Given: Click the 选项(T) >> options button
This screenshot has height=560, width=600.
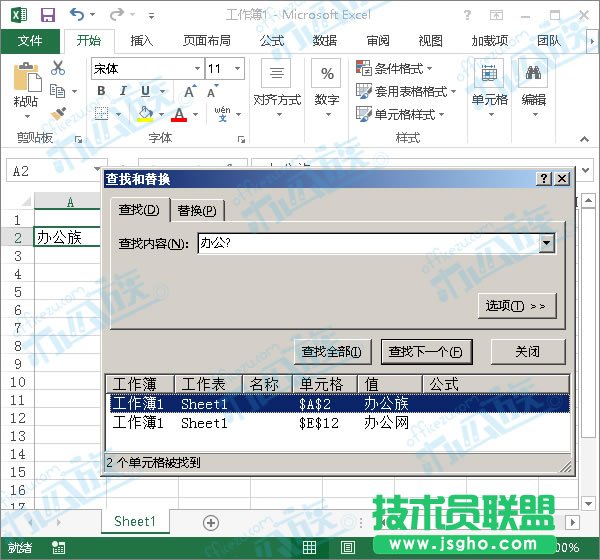Looking at the screenshot, I should tap(517, 306).
